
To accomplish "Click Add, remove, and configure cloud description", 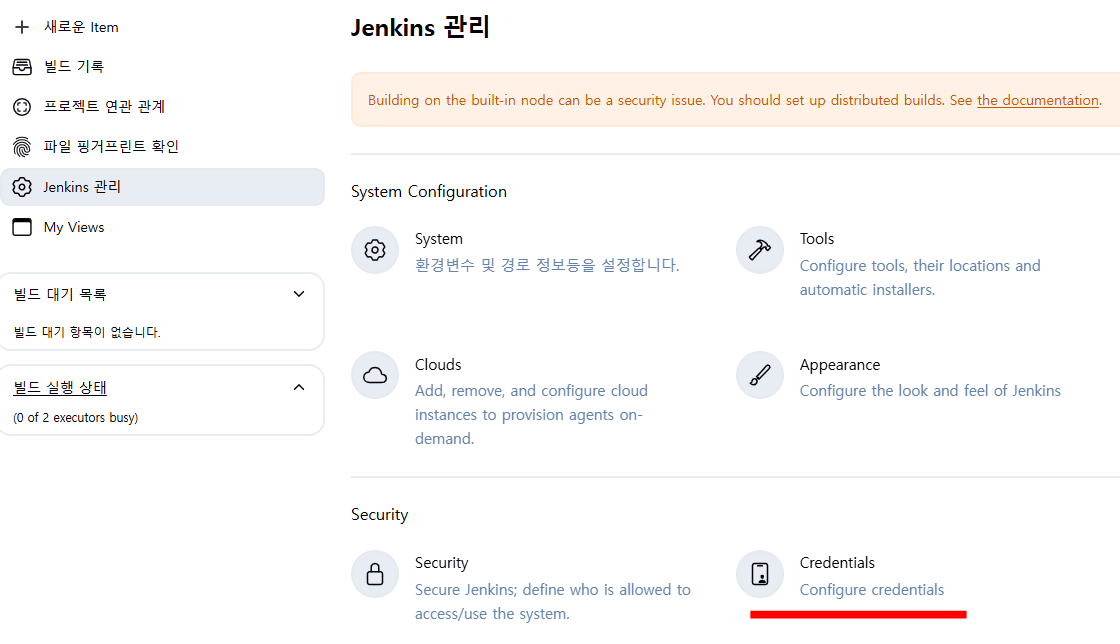I will tap(531, 415).
